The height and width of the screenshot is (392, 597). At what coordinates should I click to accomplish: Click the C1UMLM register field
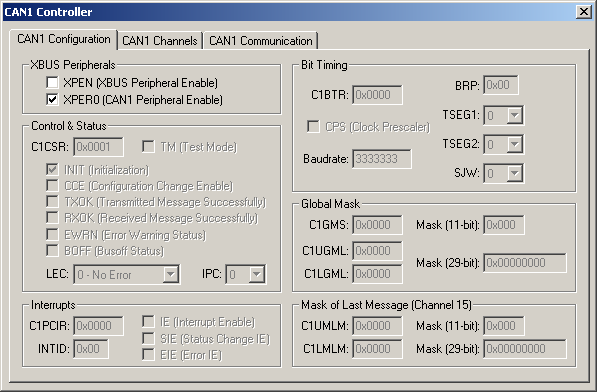click(377, 326)
